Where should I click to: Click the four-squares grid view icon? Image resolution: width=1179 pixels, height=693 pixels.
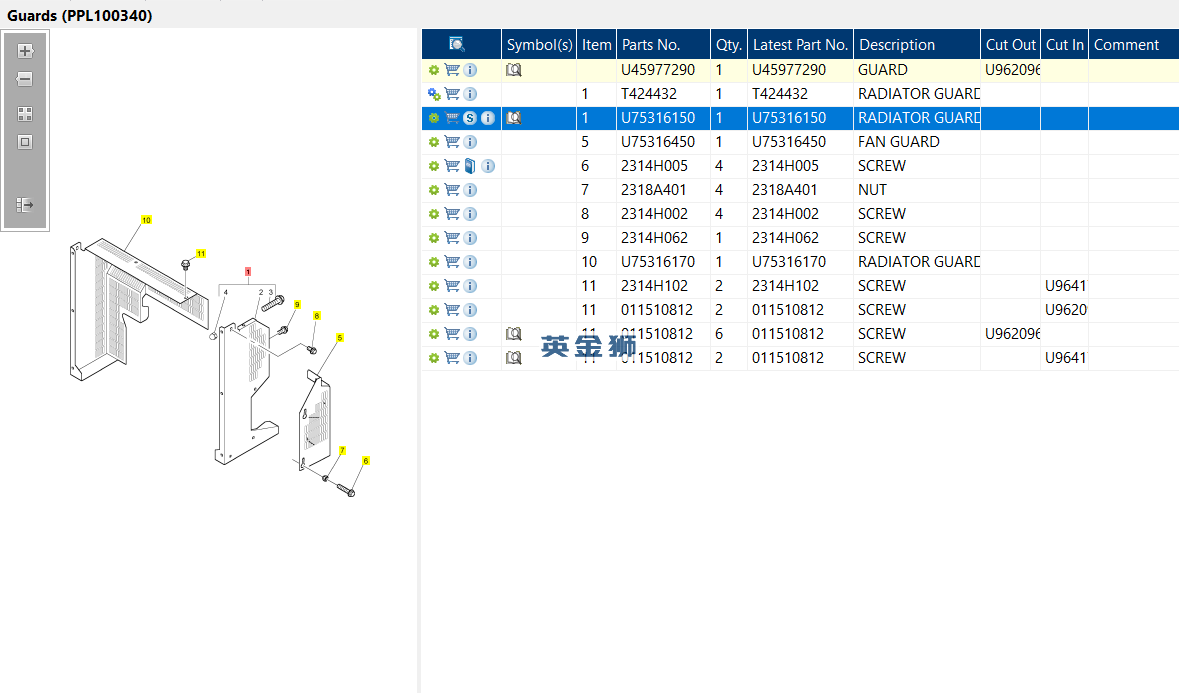tap(25, 114)
